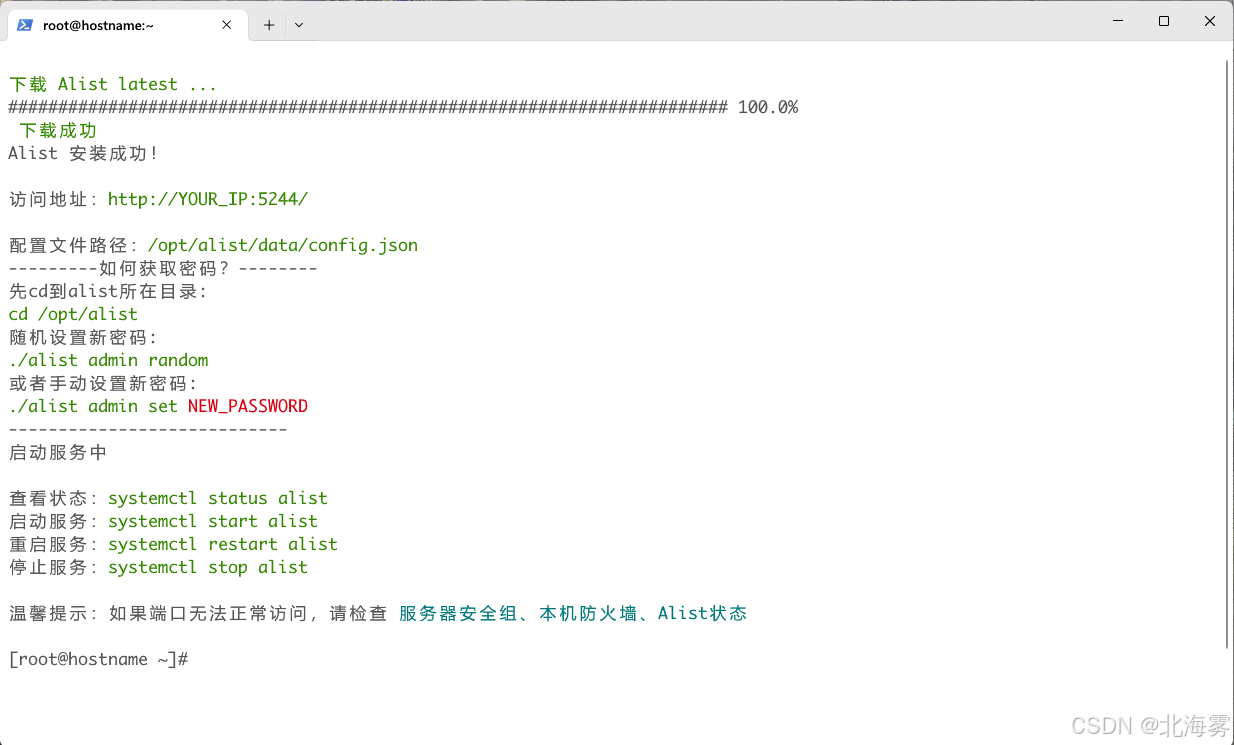This screenshot has width=1234, height=745.
Task: Click the command cd /opt/alist
Action: point(73,314)
